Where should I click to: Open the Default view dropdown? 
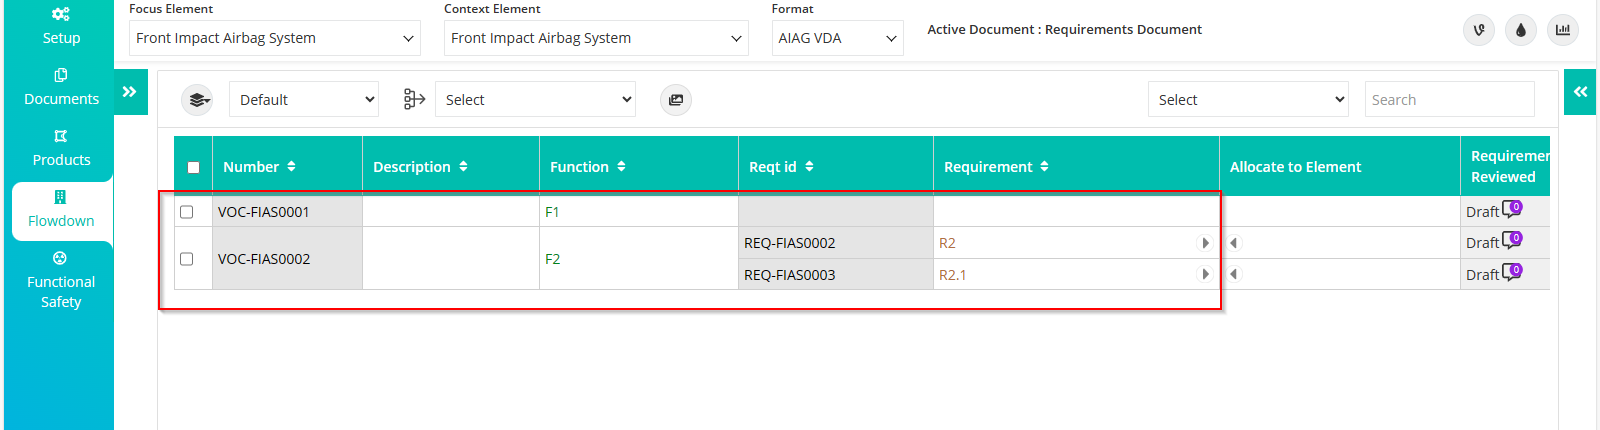(304, 99)
